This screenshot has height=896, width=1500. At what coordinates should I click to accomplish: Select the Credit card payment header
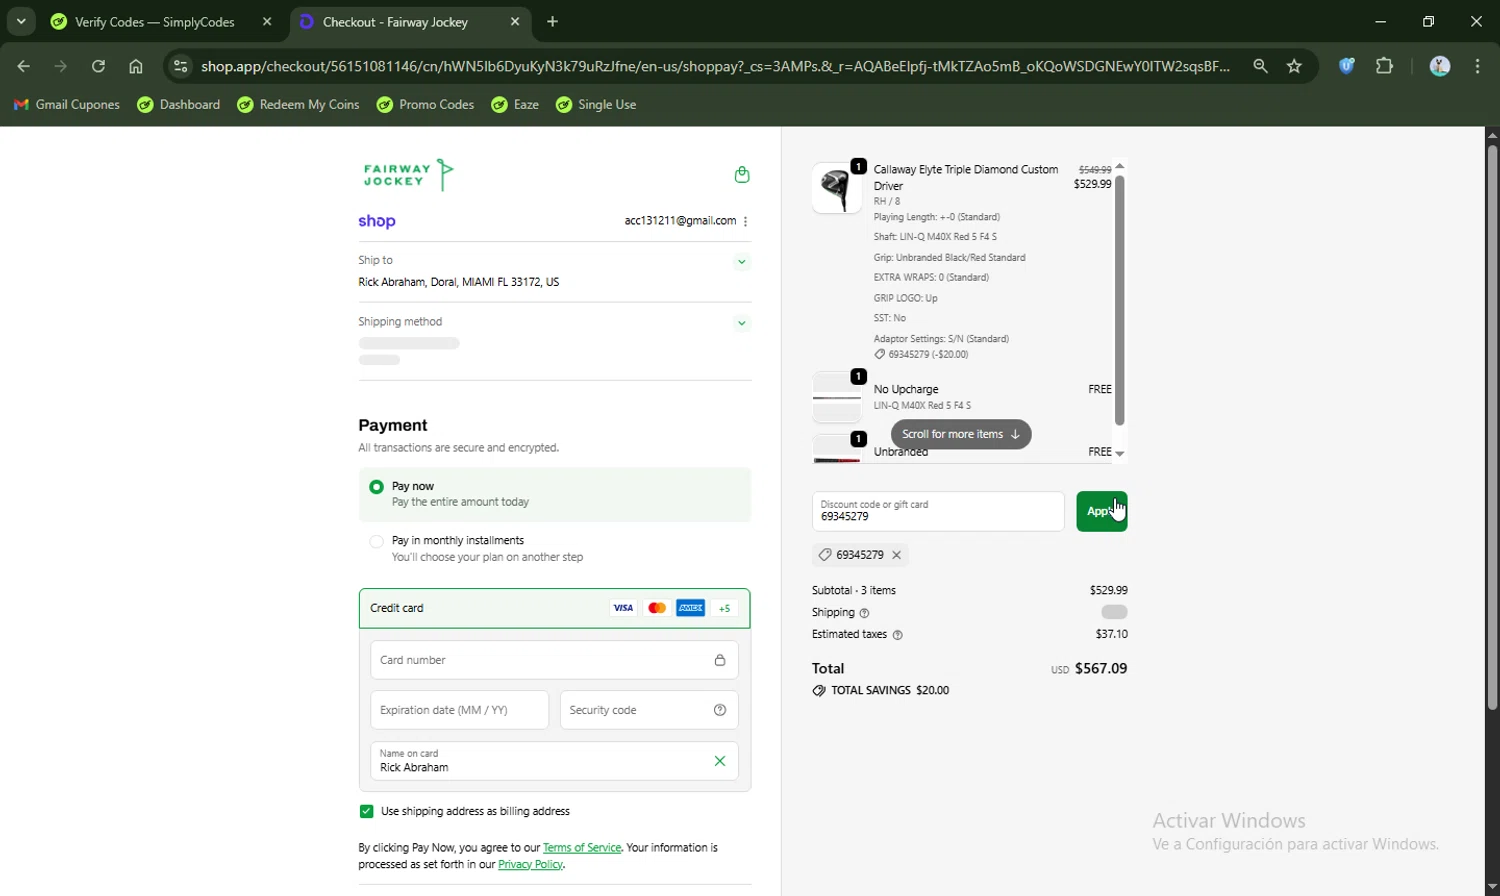pyautogui.click(x=554, y=608)
